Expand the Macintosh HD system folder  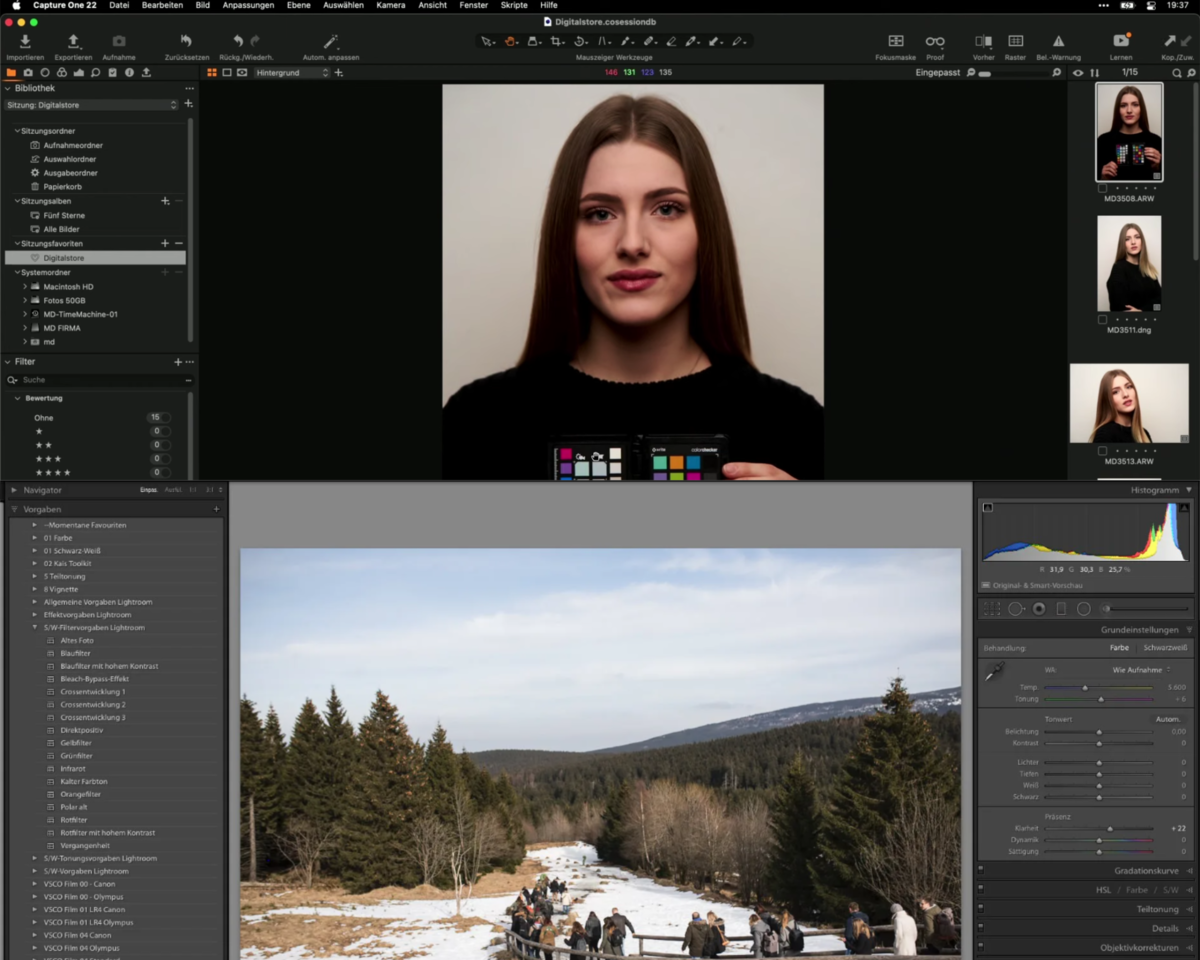25,286
